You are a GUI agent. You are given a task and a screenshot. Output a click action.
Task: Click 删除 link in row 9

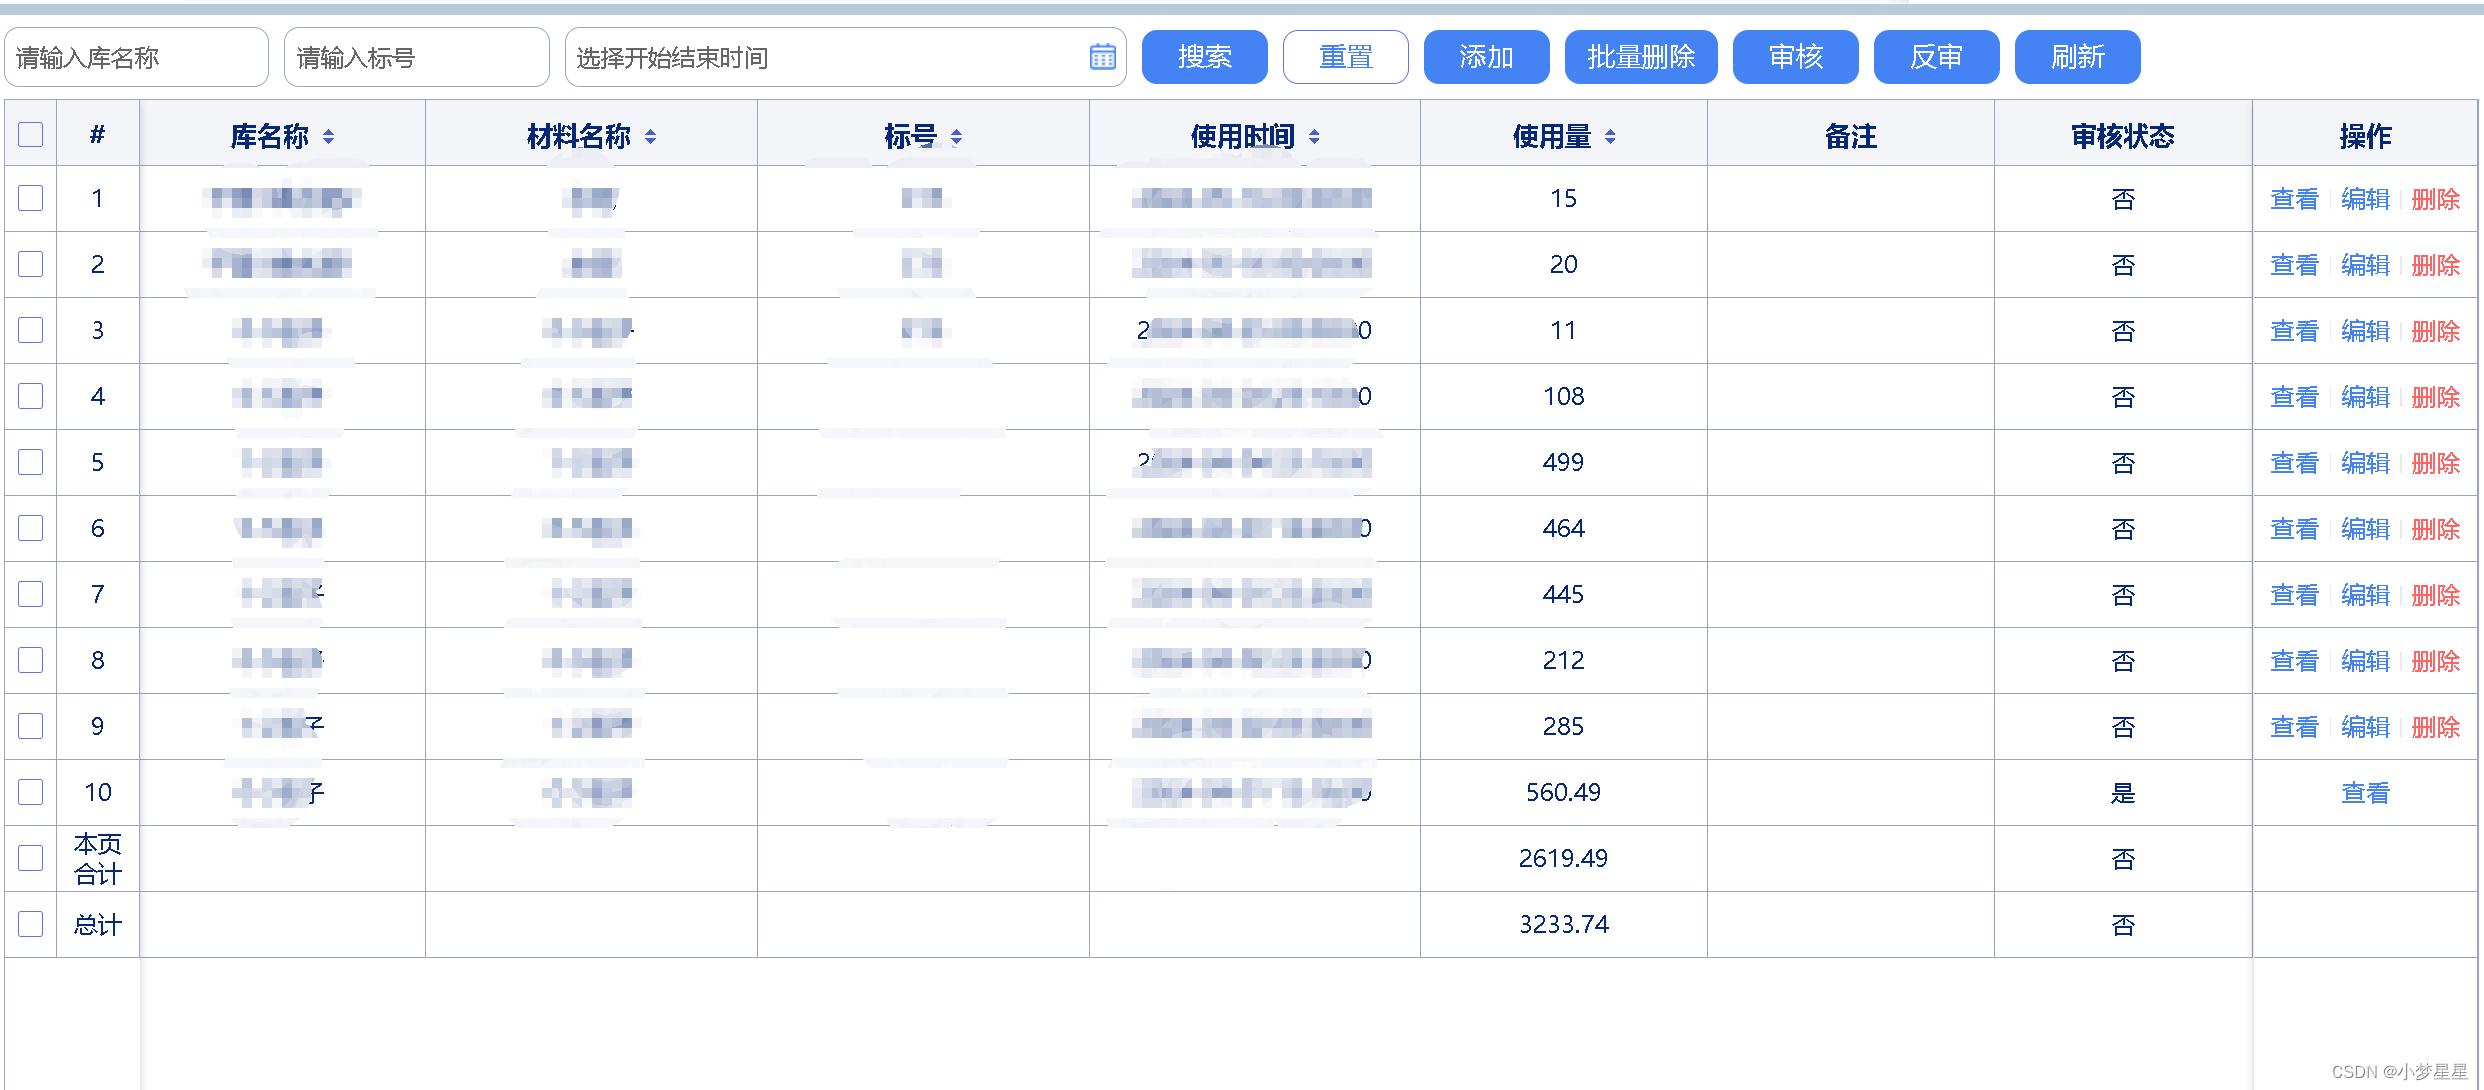(2436, 727)
